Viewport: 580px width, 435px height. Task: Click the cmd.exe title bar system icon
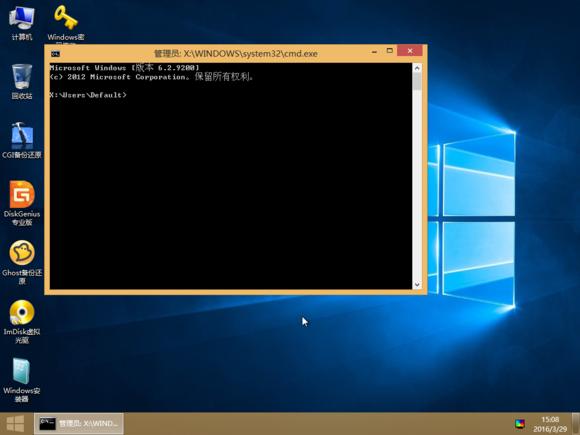(55, 54)
